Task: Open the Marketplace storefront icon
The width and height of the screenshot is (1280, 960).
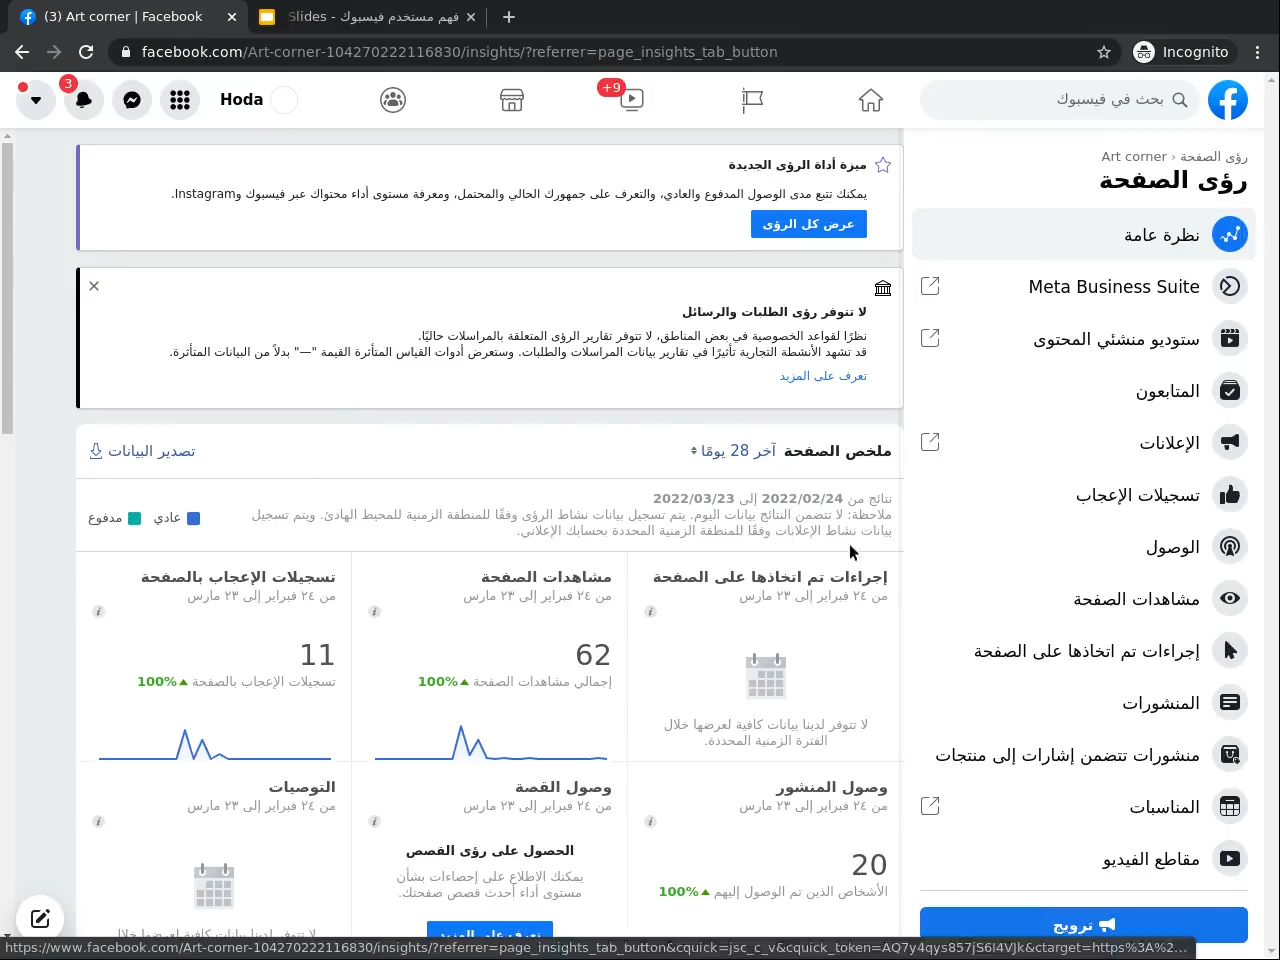Action: coord(512,100)
